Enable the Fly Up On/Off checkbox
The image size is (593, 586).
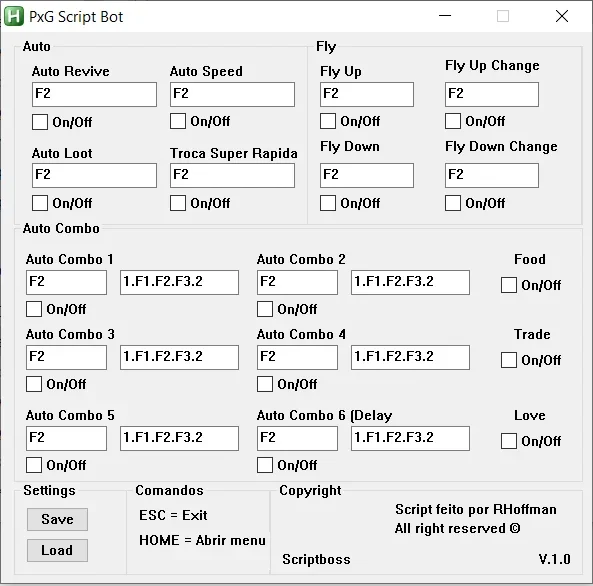(328, 121)
